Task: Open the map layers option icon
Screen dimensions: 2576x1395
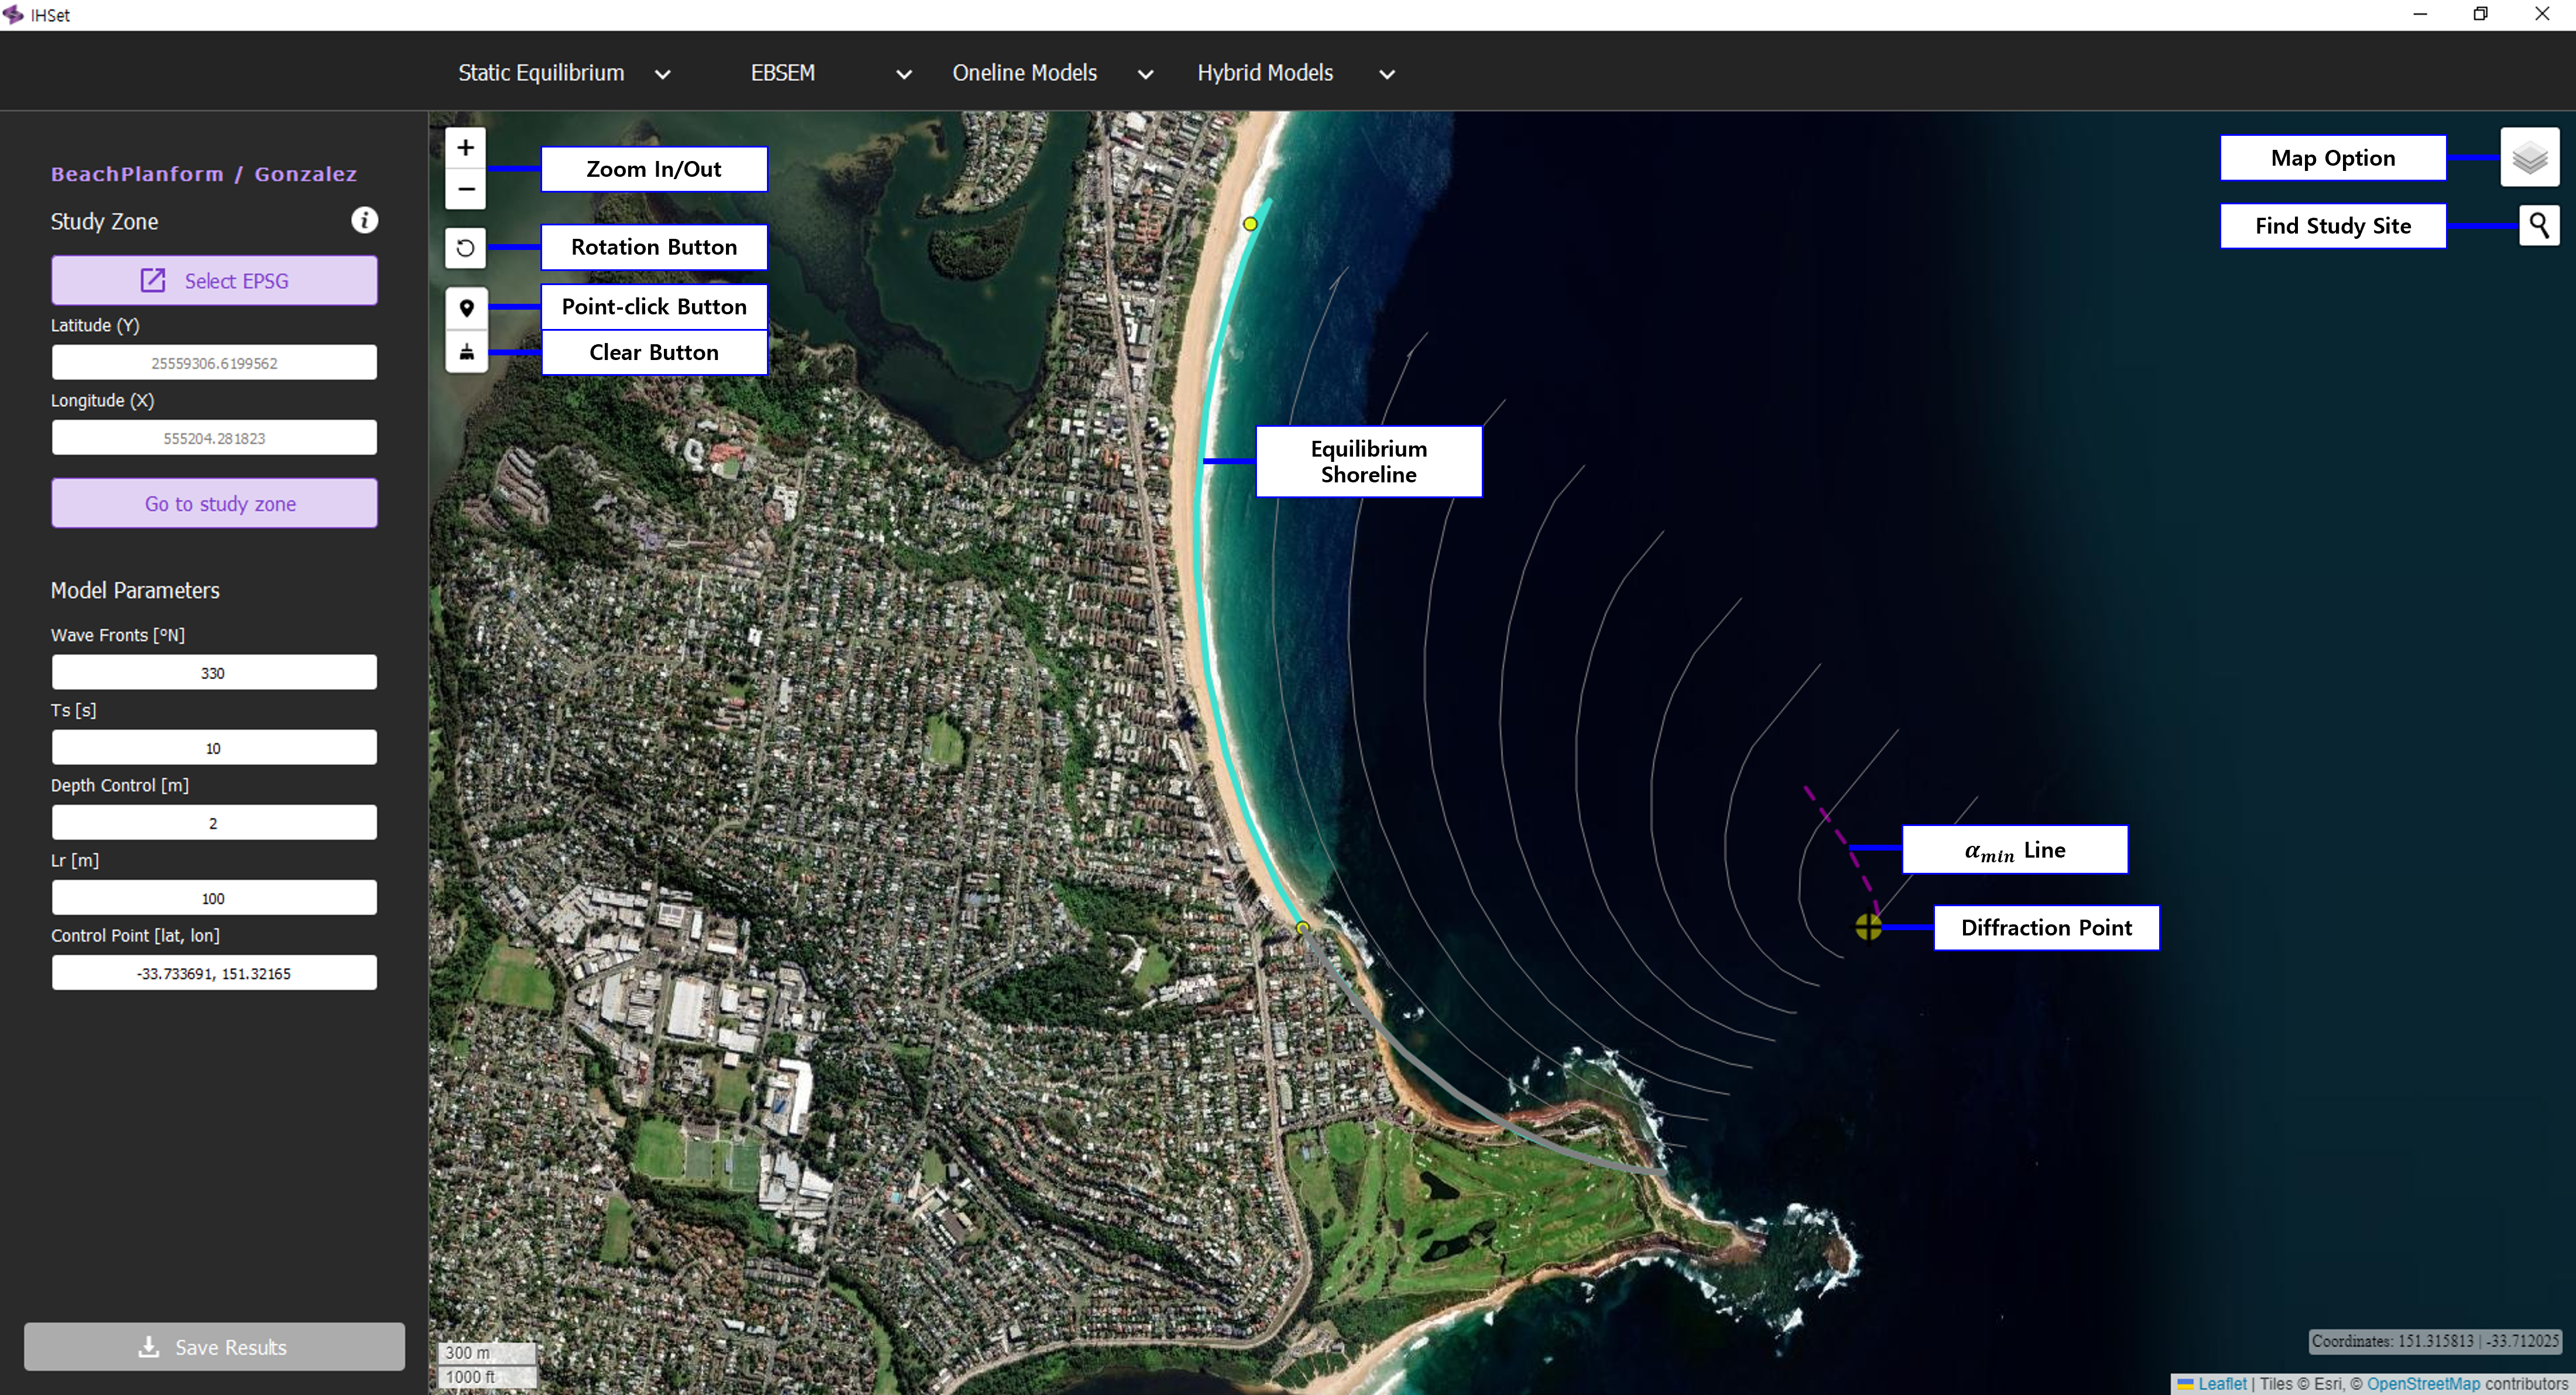Action: coord(2529,157)
